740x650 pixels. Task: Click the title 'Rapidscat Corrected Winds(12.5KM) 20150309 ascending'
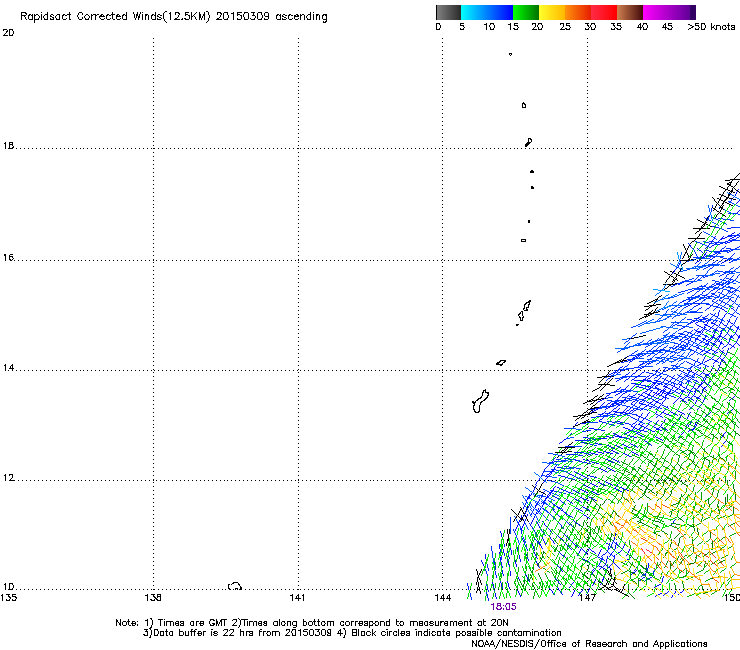coord(174,17)
